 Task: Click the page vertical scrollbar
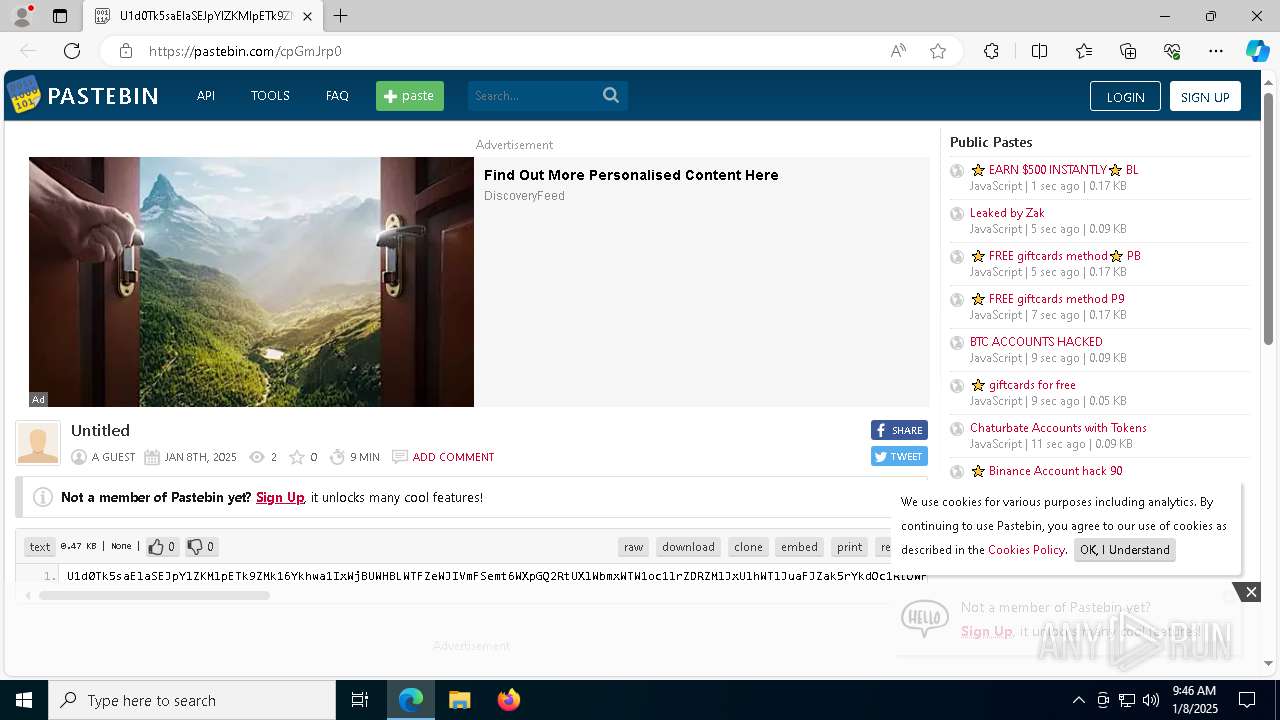1268,220
